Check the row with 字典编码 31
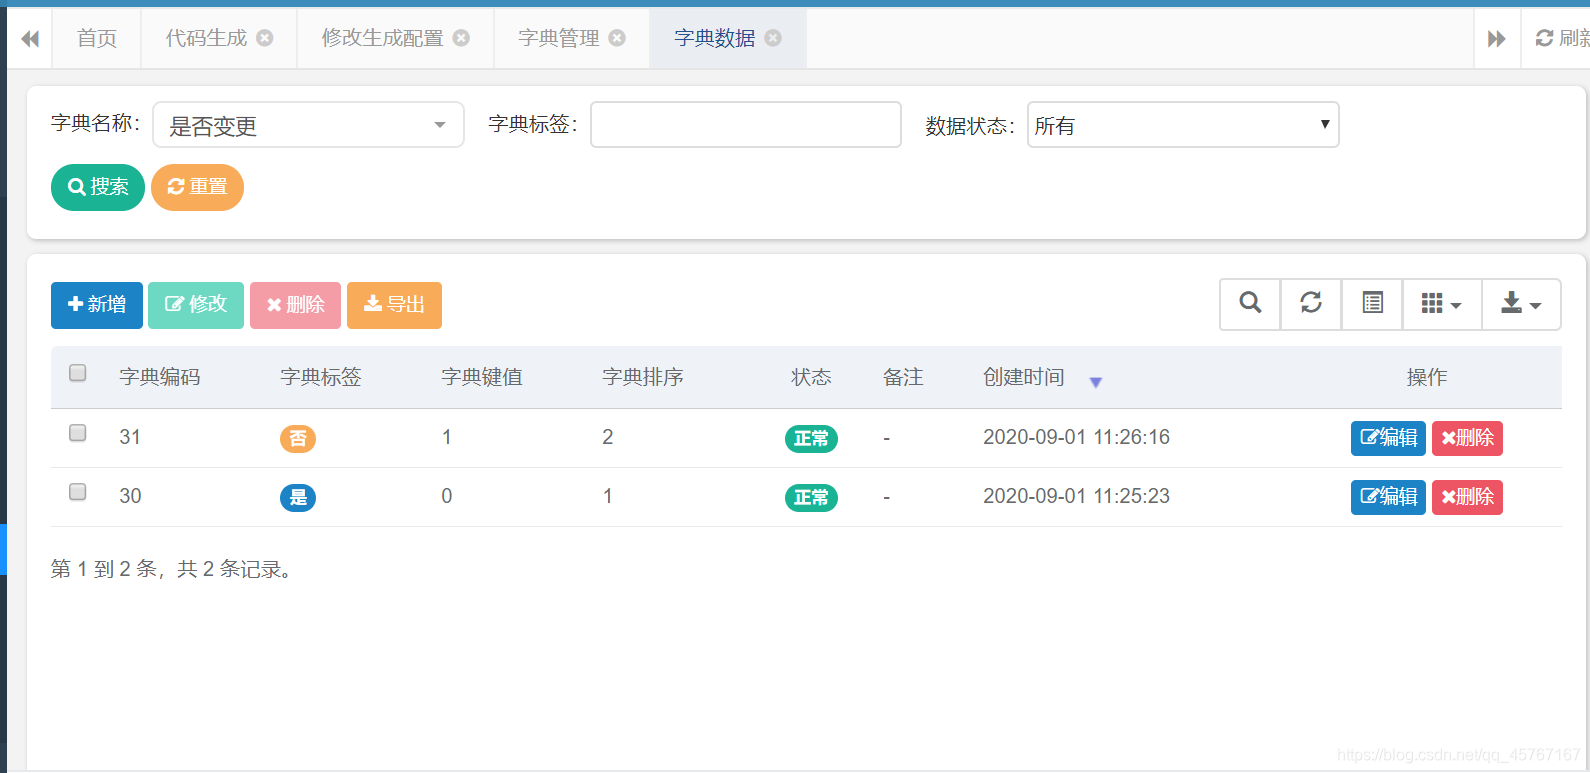The image size is (1590, 773). (77, 433)
